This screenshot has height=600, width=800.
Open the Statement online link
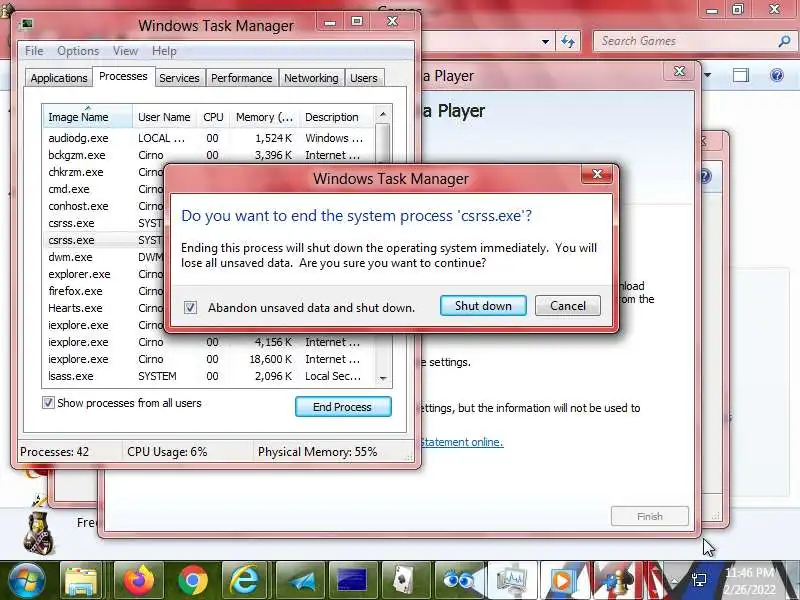tap(462, 442)
